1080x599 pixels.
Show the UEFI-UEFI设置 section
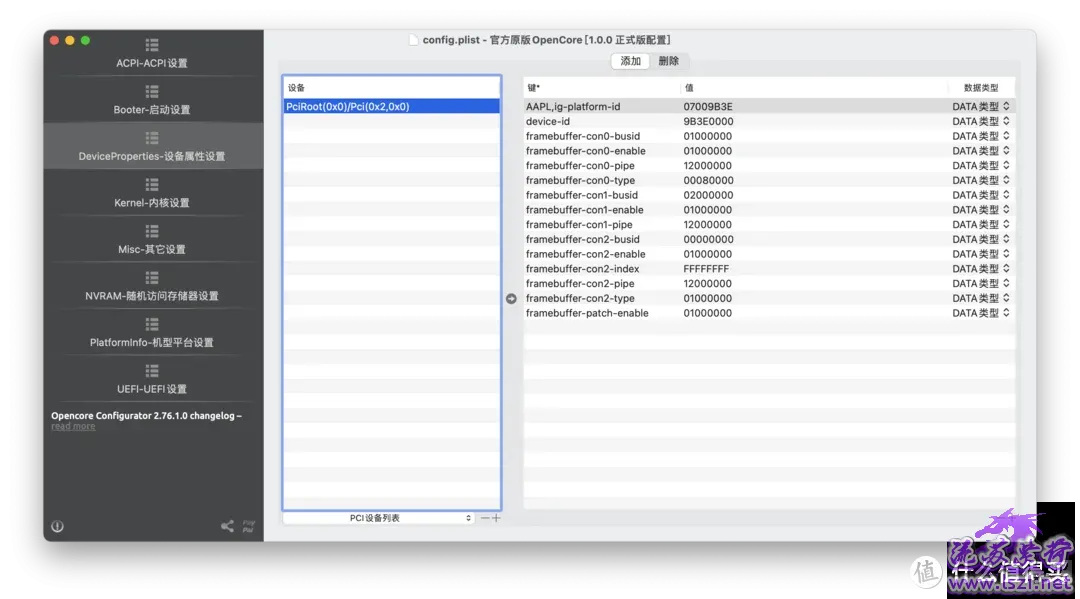[152, 380]
